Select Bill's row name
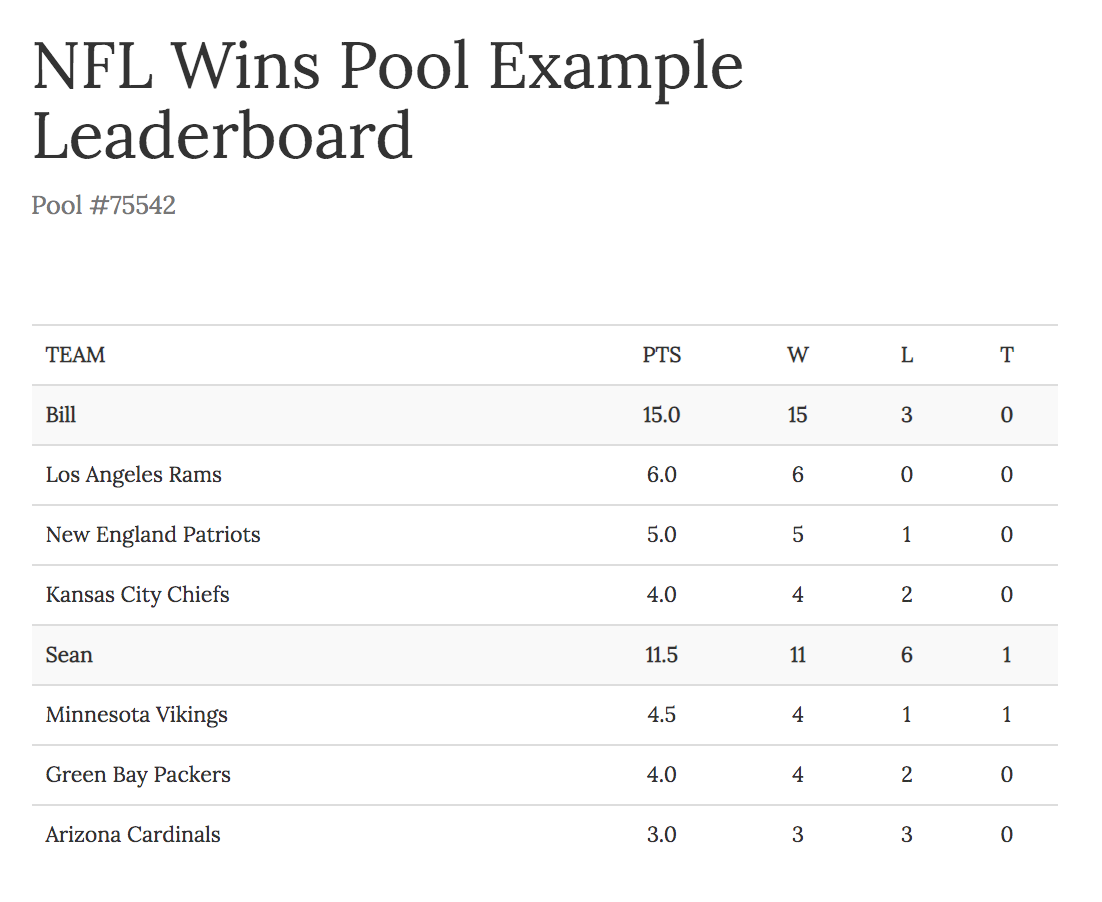Screen dimensions: 1102x902 pyautogui.click(x=61, y=415)
